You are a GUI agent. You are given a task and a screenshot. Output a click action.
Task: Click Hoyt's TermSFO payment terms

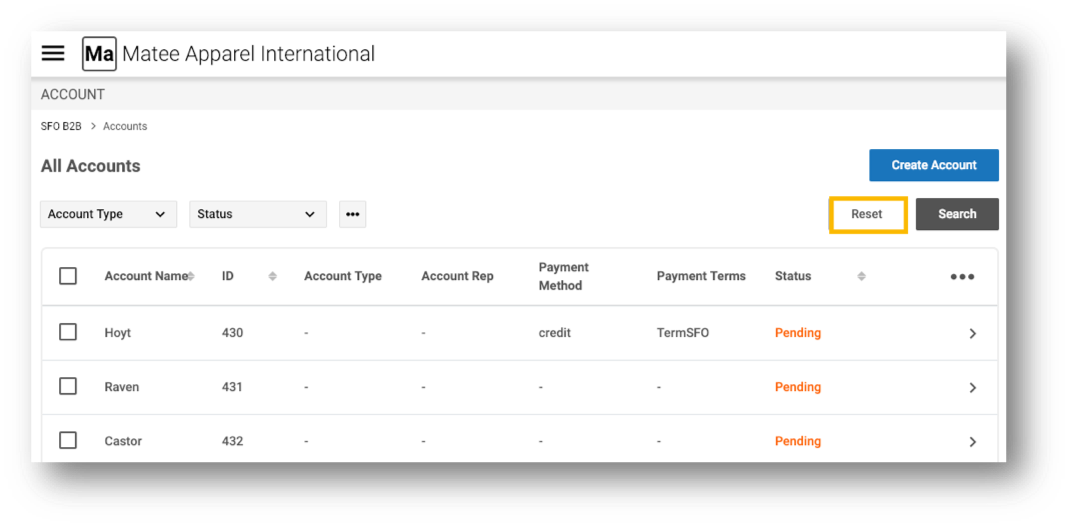(683, 333)
